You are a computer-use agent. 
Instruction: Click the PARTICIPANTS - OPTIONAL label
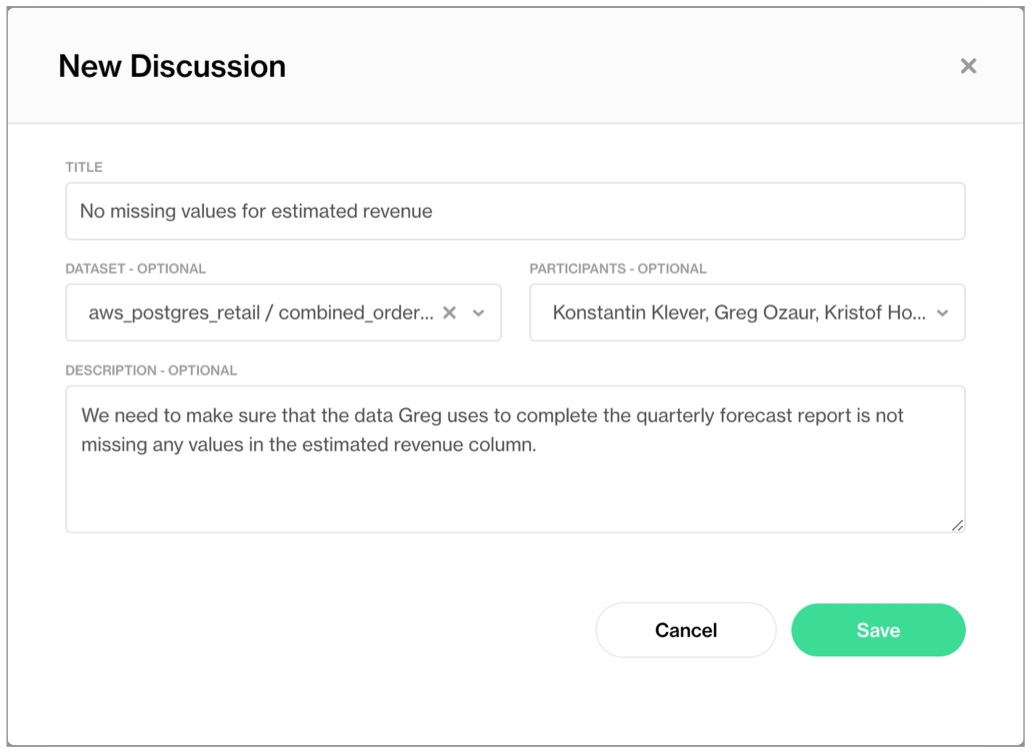pos(617,269)
